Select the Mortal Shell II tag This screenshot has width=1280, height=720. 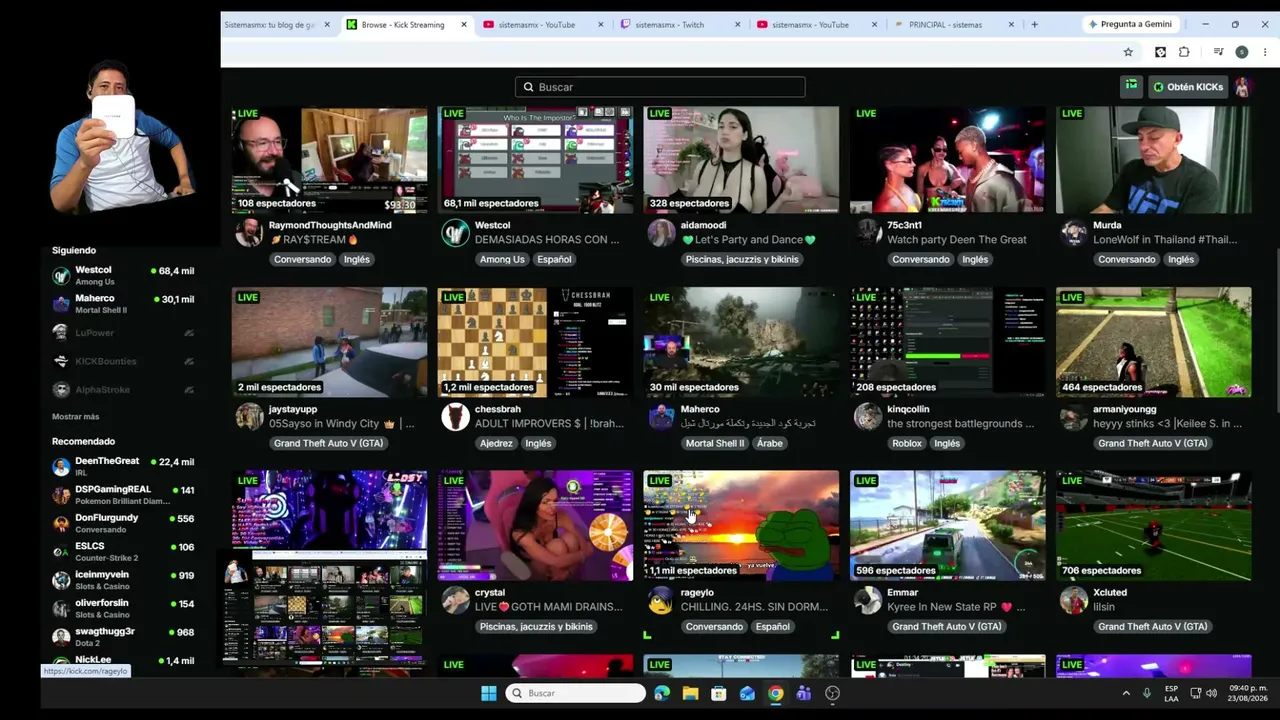tap(714, 443)
